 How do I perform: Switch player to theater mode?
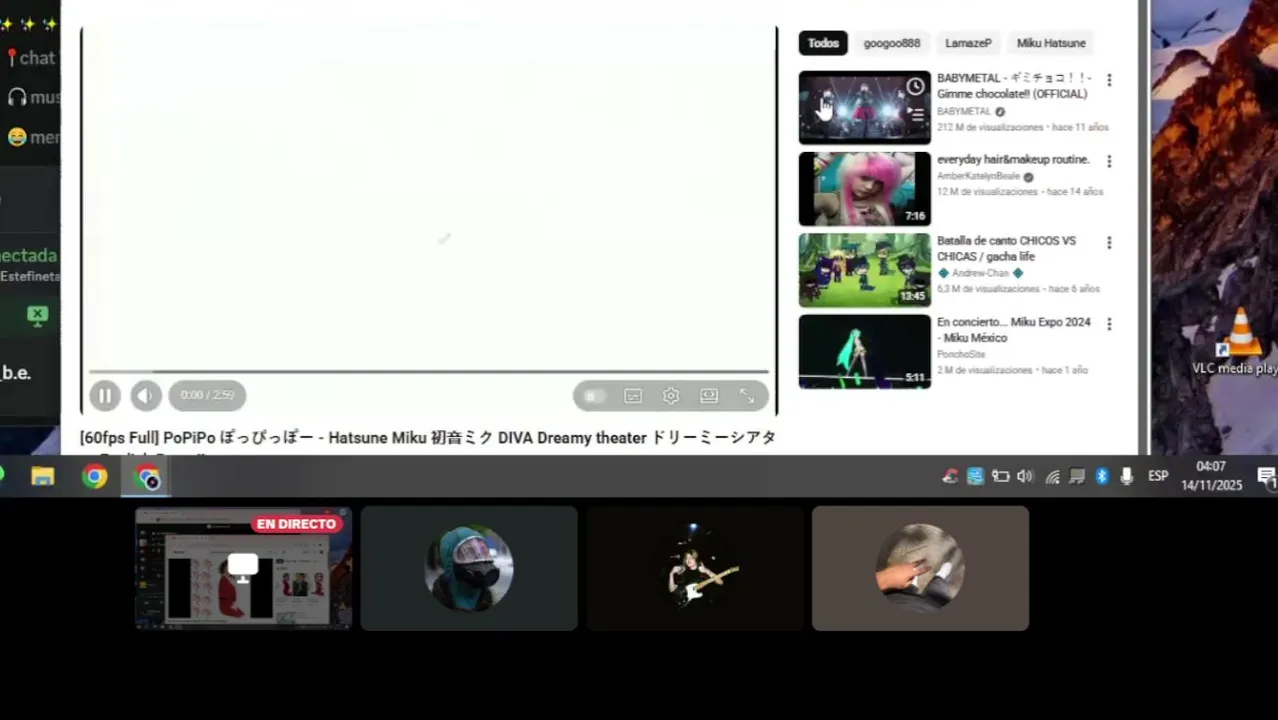click(x=709, y=396)
